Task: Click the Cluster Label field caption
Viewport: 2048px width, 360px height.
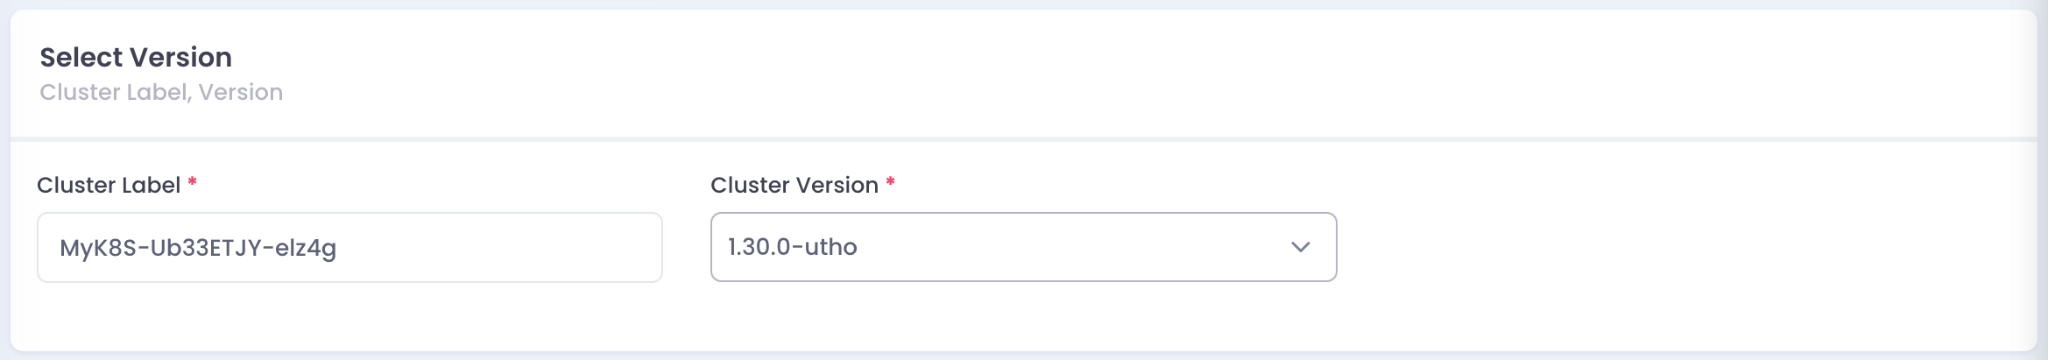Action: pos(109,185)
